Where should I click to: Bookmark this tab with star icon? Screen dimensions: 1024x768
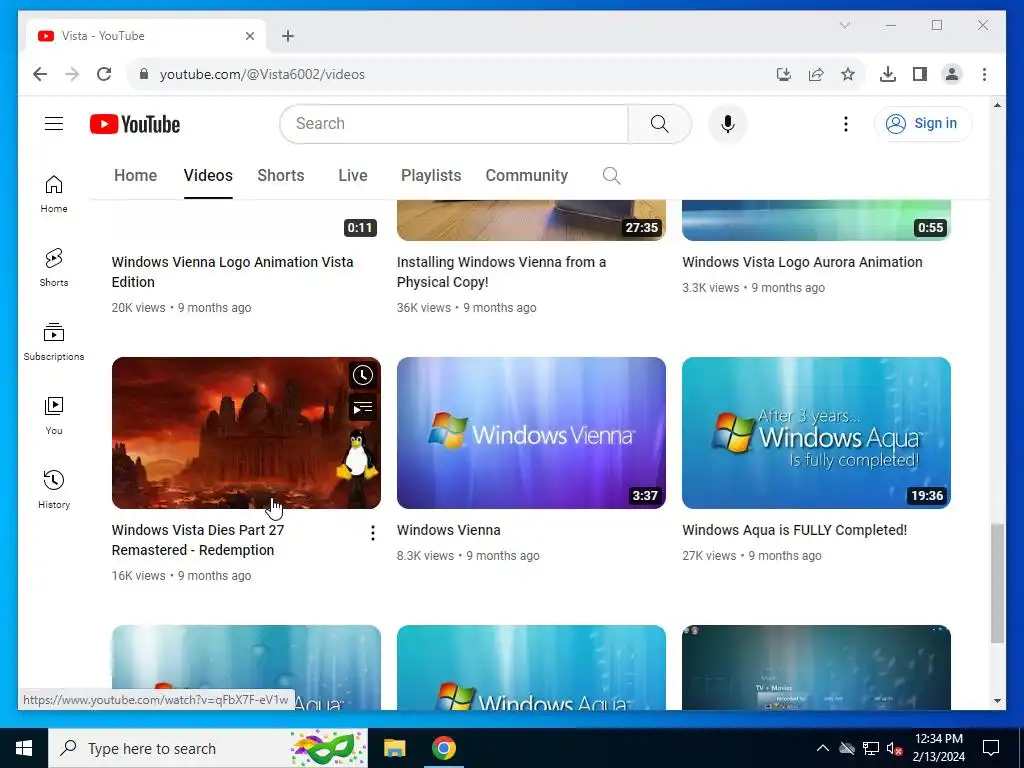click(848, 74)
